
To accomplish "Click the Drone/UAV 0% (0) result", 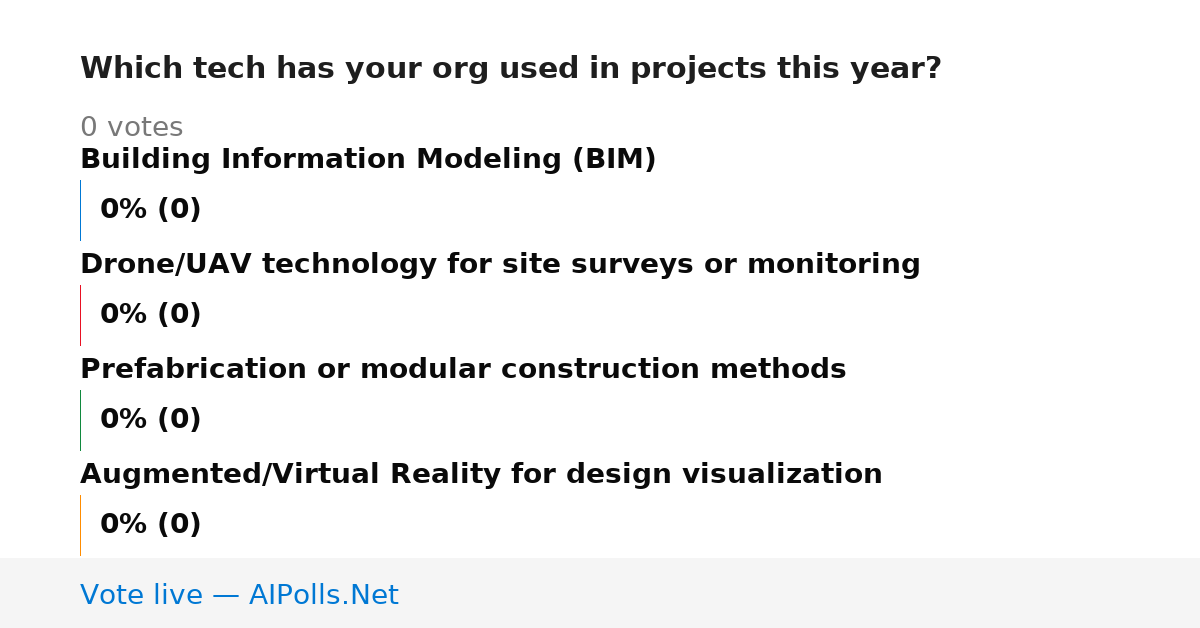I will [150, 315].
